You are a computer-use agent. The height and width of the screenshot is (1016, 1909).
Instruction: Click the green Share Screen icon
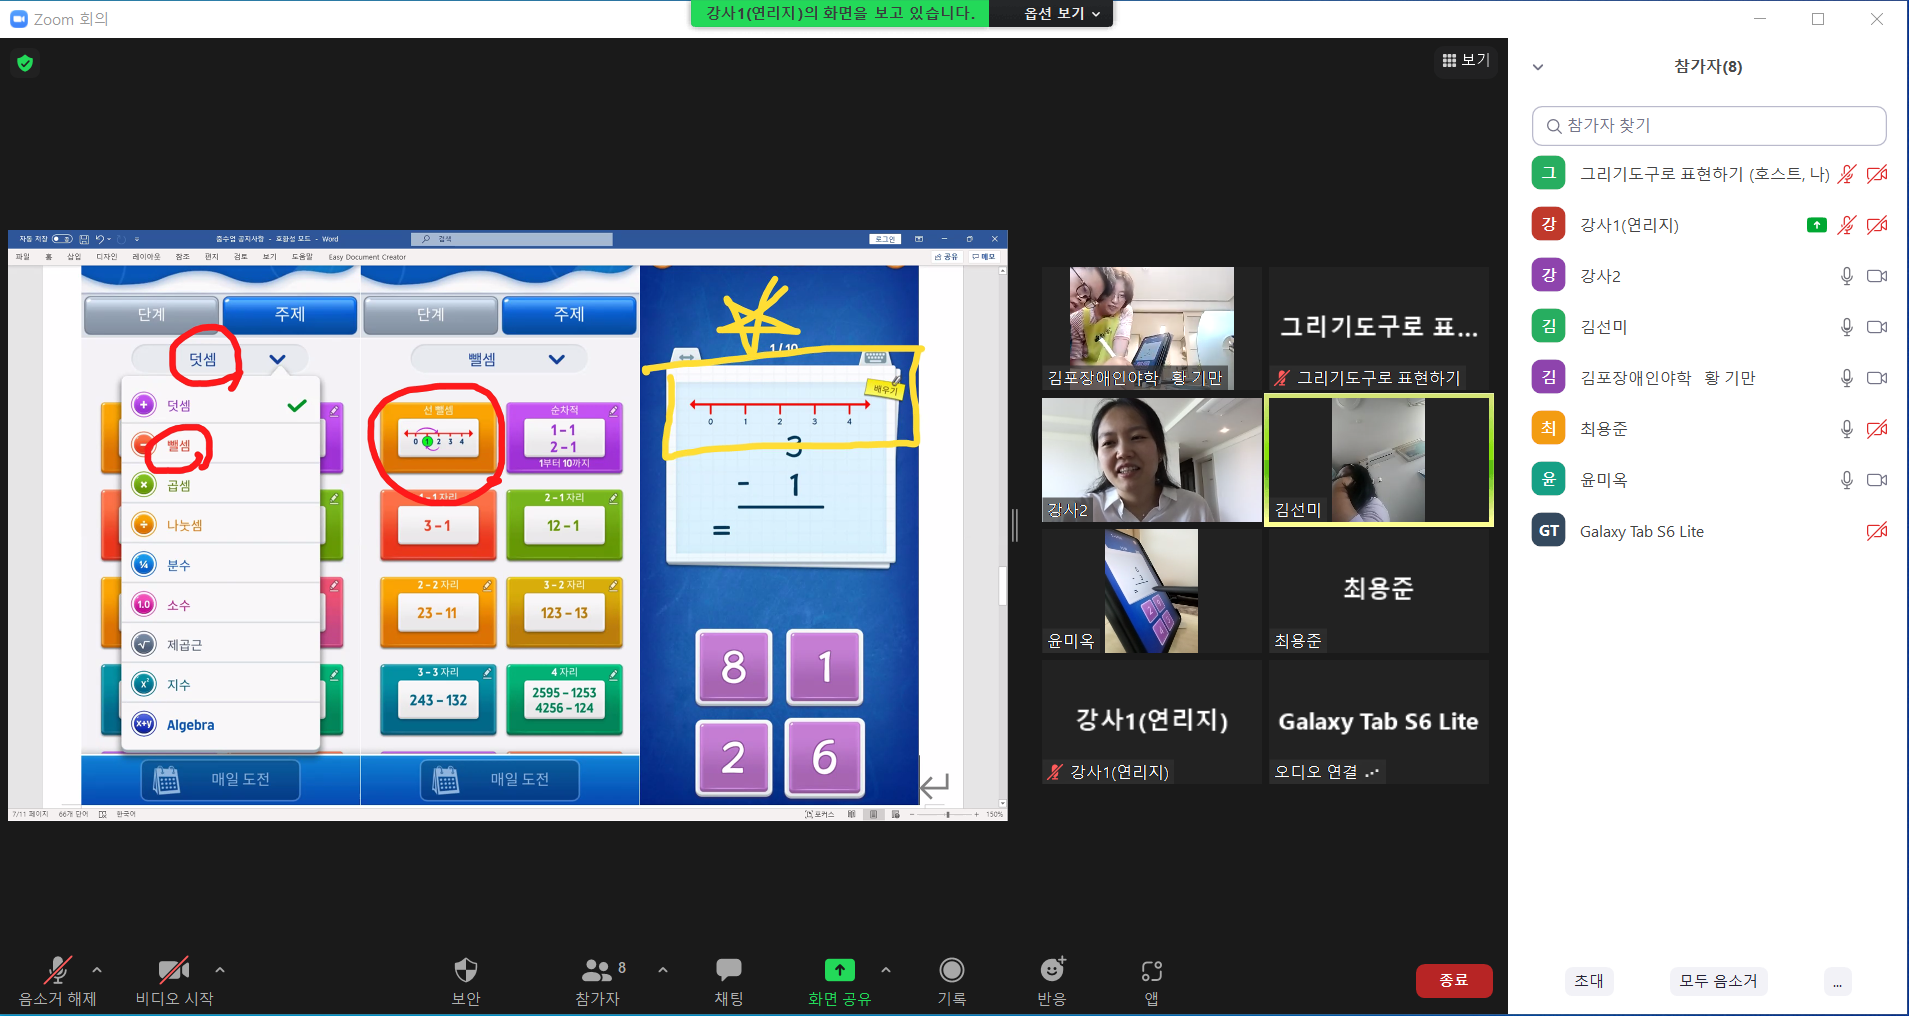pyautogui.click(x=840, y=970)
